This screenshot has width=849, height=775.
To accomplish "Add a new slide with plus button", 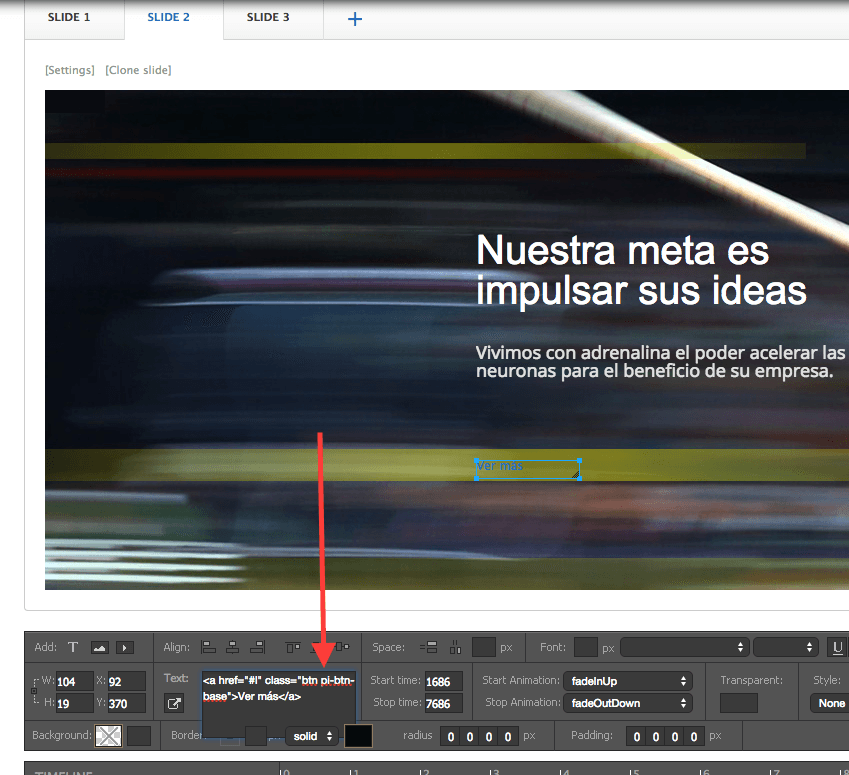I will [x=354, y=18].
